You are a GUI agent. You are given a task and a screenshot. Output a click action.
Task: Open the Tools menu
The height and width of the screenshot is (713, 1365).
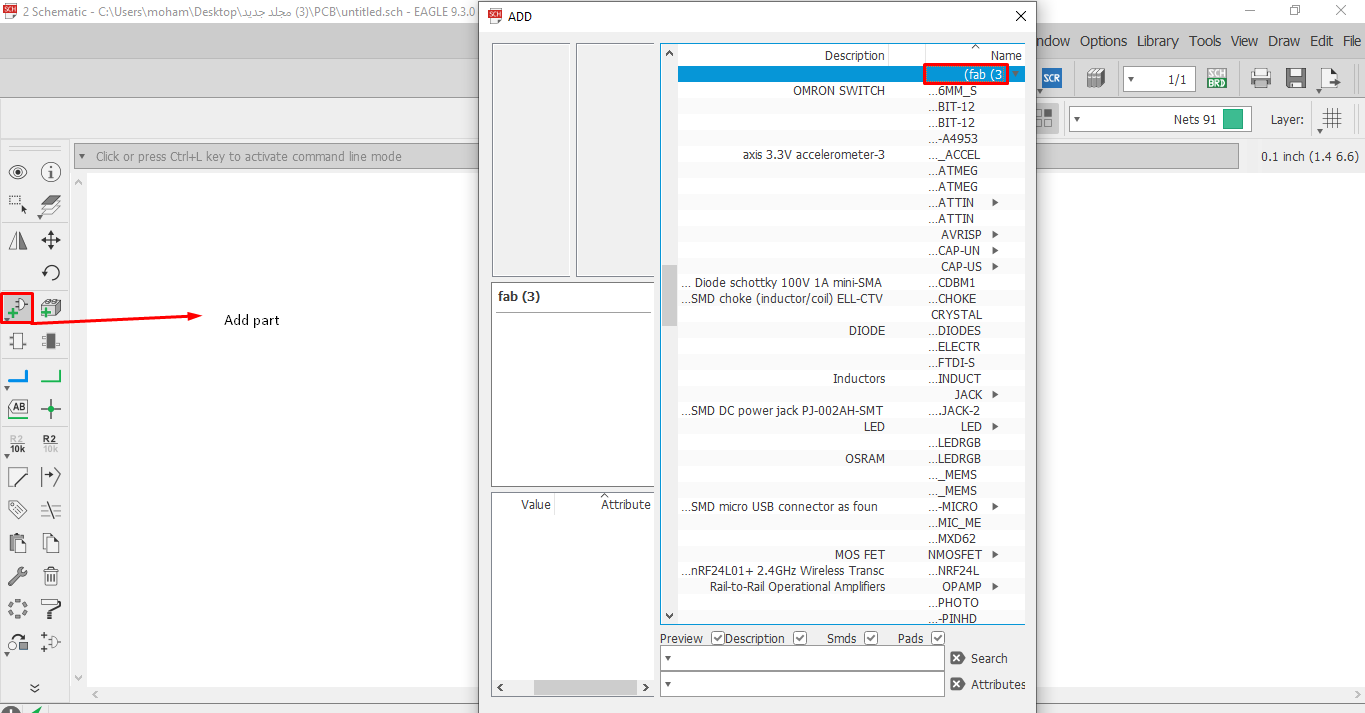pos(1205,41)
